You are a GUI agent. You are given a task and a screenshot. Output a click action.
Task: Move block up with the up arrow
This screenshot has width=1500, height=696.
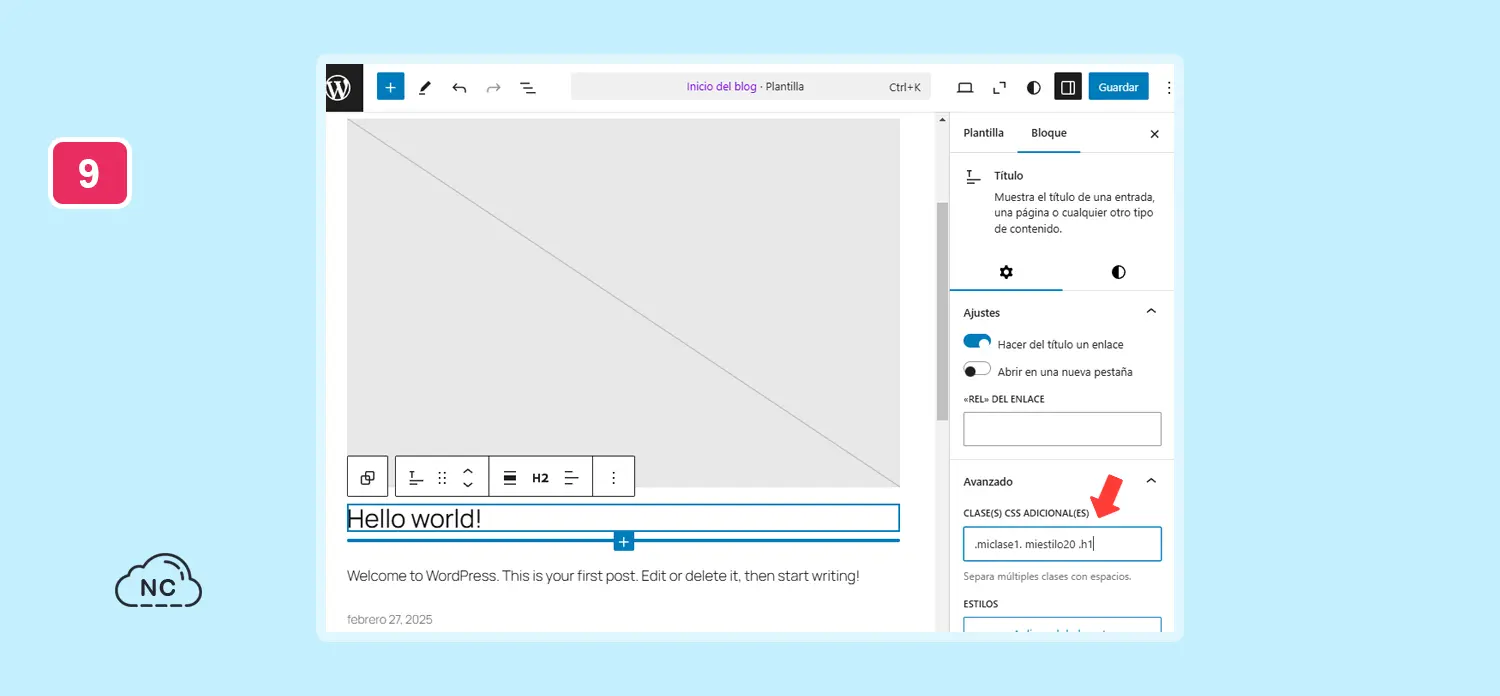pos(467,469)
